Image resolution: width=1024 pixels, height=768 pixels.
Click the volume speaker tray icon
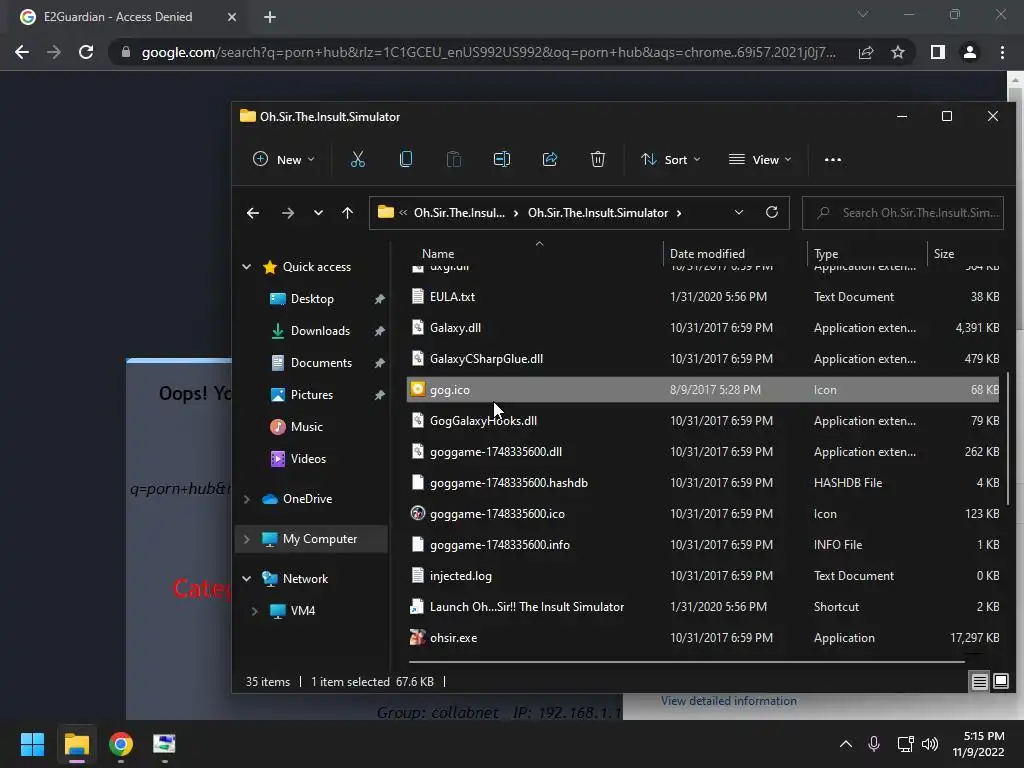coord(930,744)
